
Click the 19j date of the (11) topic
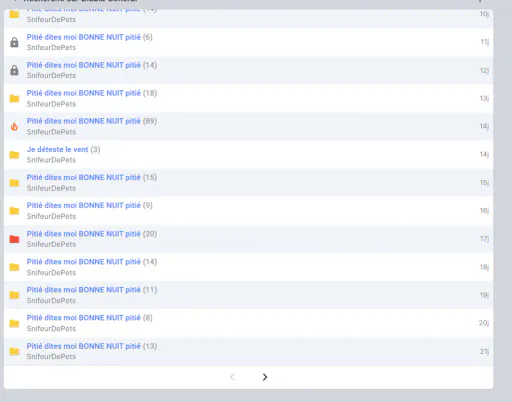pyautogui.click(x=485, y=295)
